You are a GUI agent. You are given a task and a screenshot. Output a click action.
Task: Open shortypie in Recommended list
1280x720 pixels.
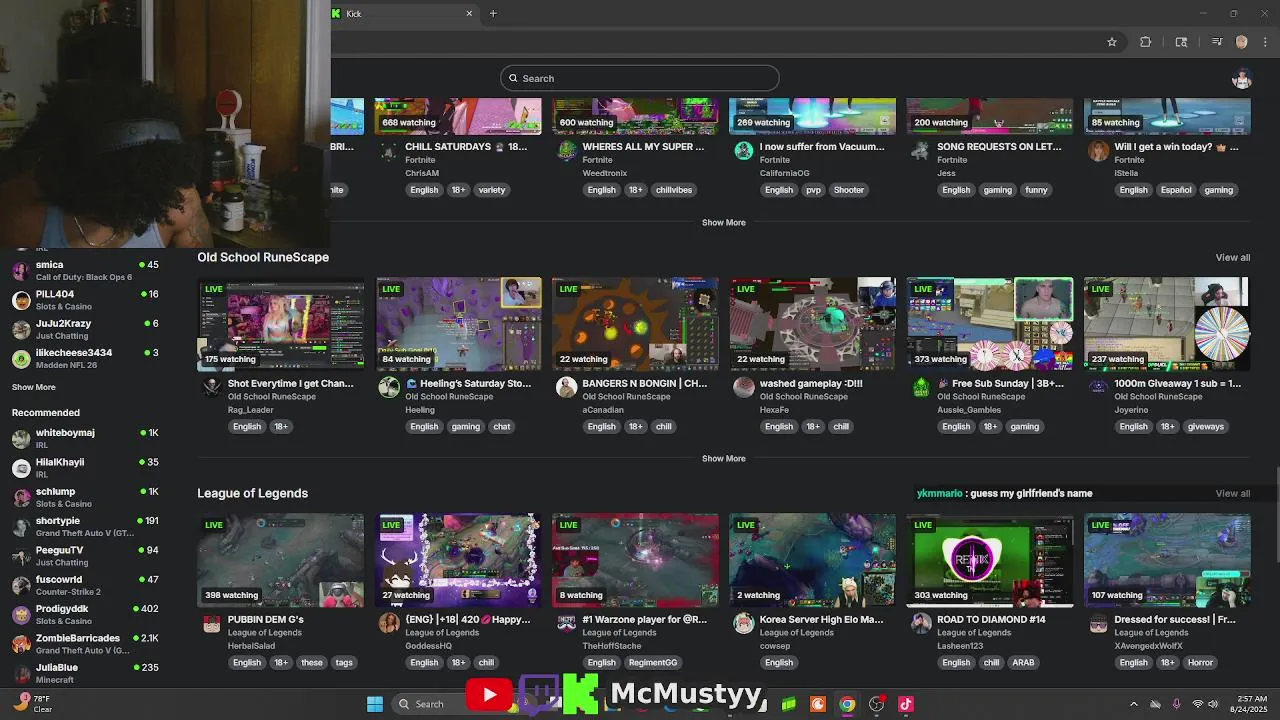tap(85, 526)
